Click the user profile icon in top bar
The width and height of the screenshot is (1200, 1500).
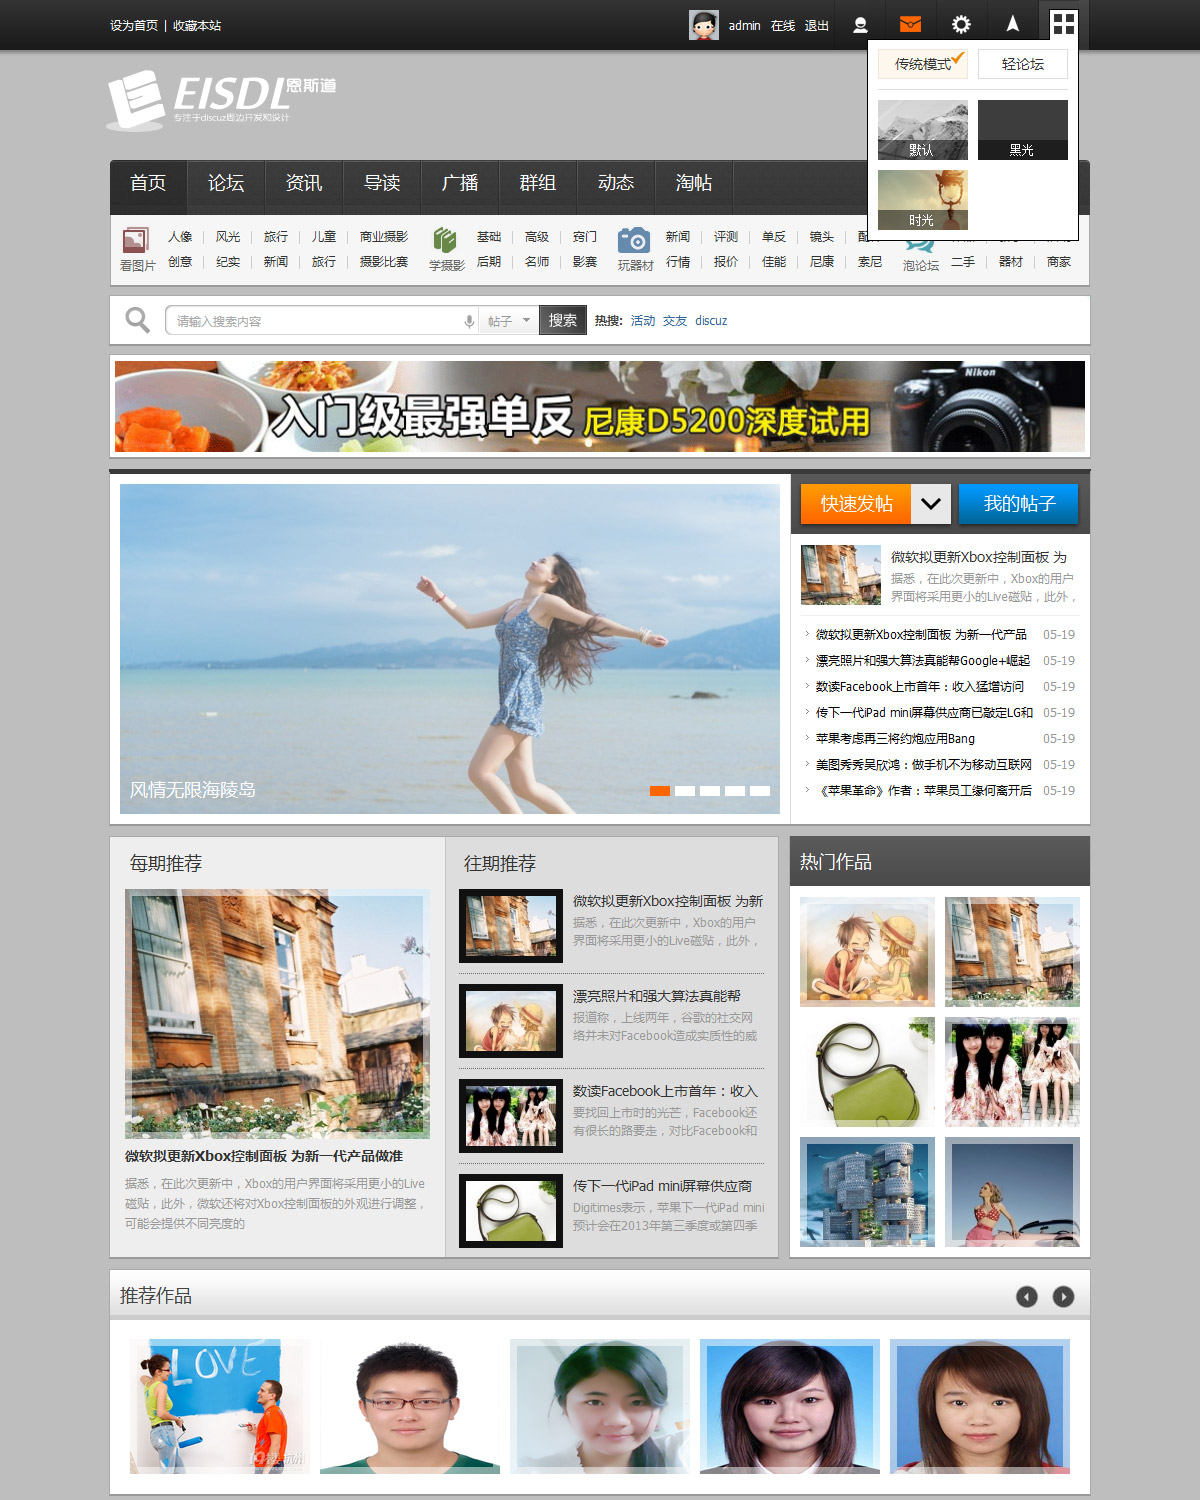click(860, 25)
